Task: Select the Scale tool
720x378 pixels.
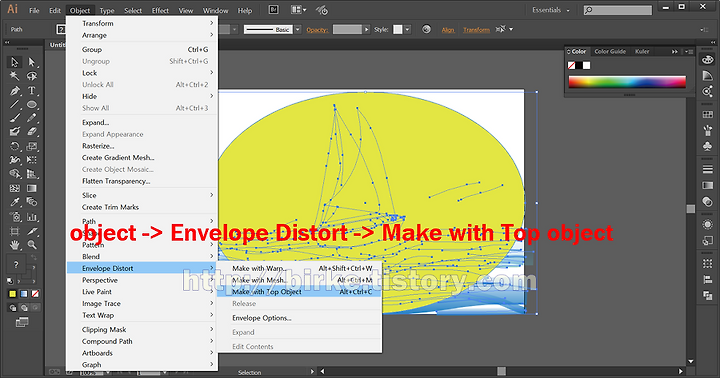Action: click(31, 147)
